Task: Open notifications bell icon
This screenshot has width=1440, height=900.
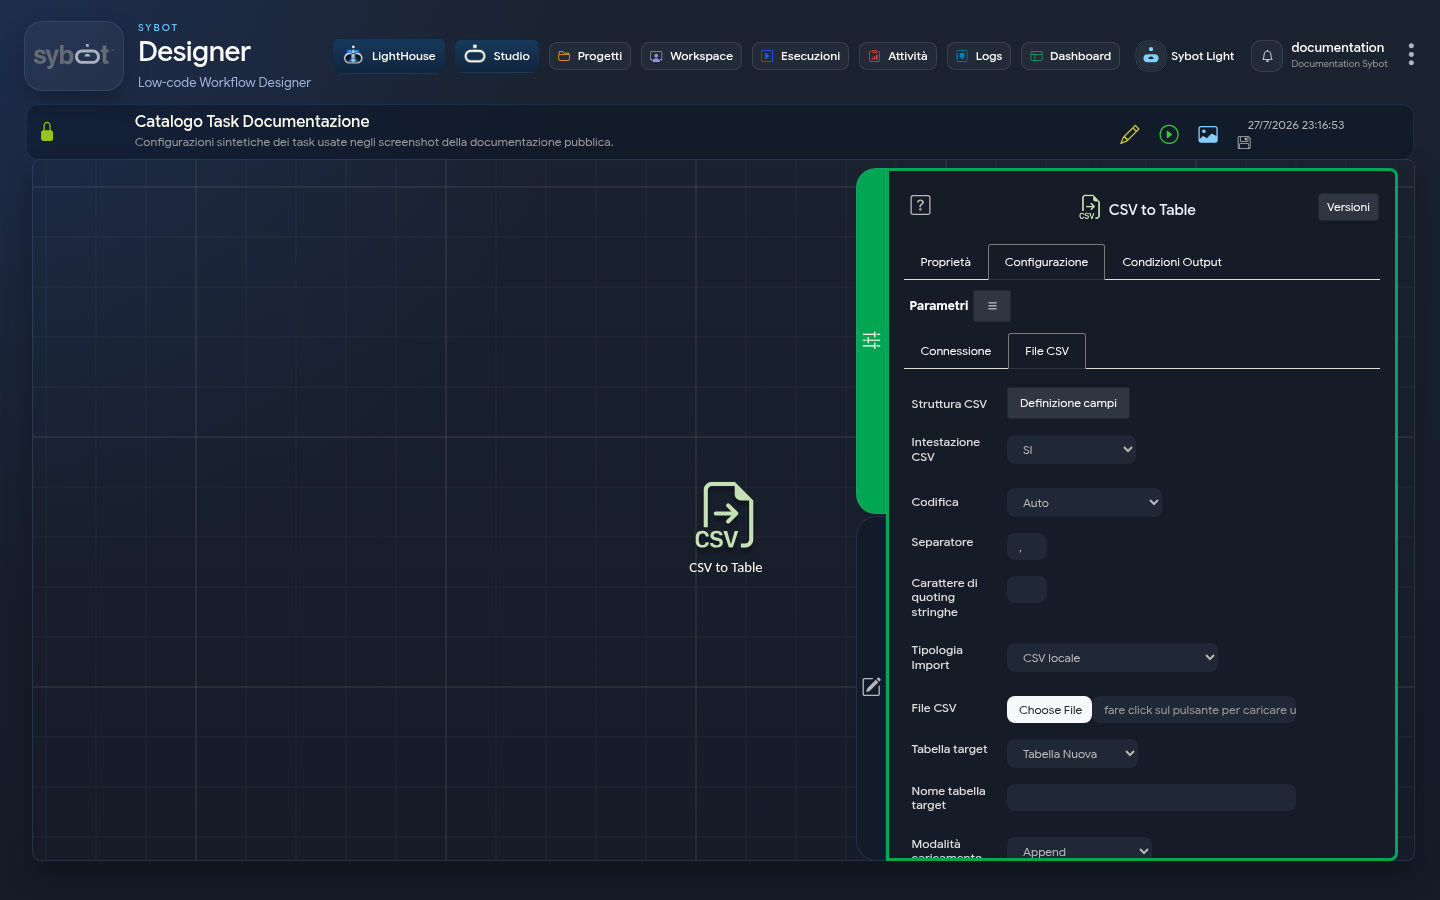Action: pos(1267,56)
